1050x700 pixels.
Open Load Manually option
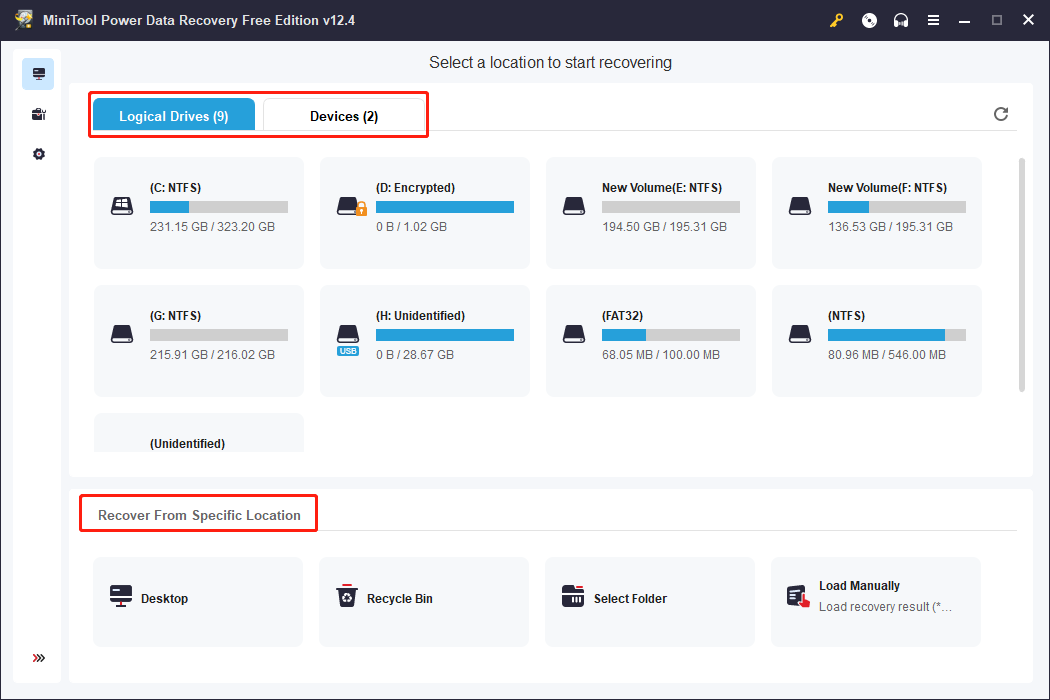tap(876, 602)
